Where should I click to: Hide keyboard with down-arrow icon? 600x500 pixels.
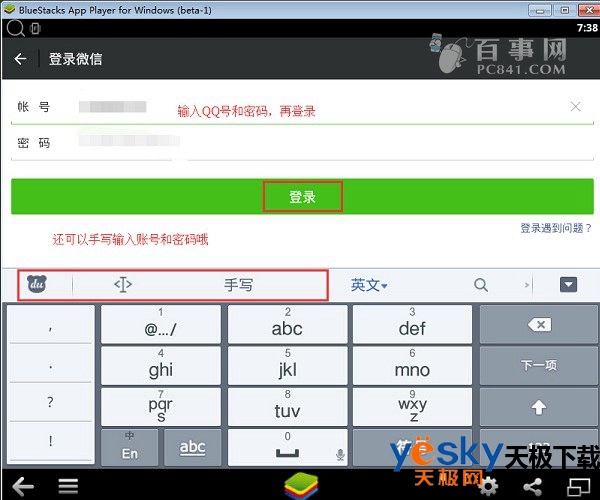click(x=568, y=285)
